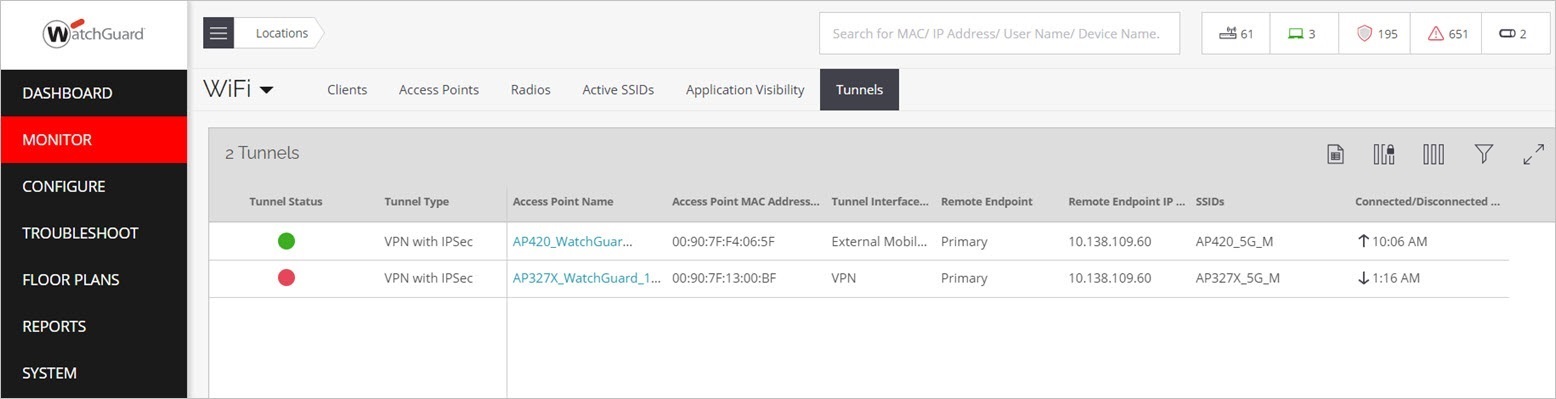Open DASHBOARD in the sidebar
The width and height of the screenshot is (1556, 399).
[94, 93]
